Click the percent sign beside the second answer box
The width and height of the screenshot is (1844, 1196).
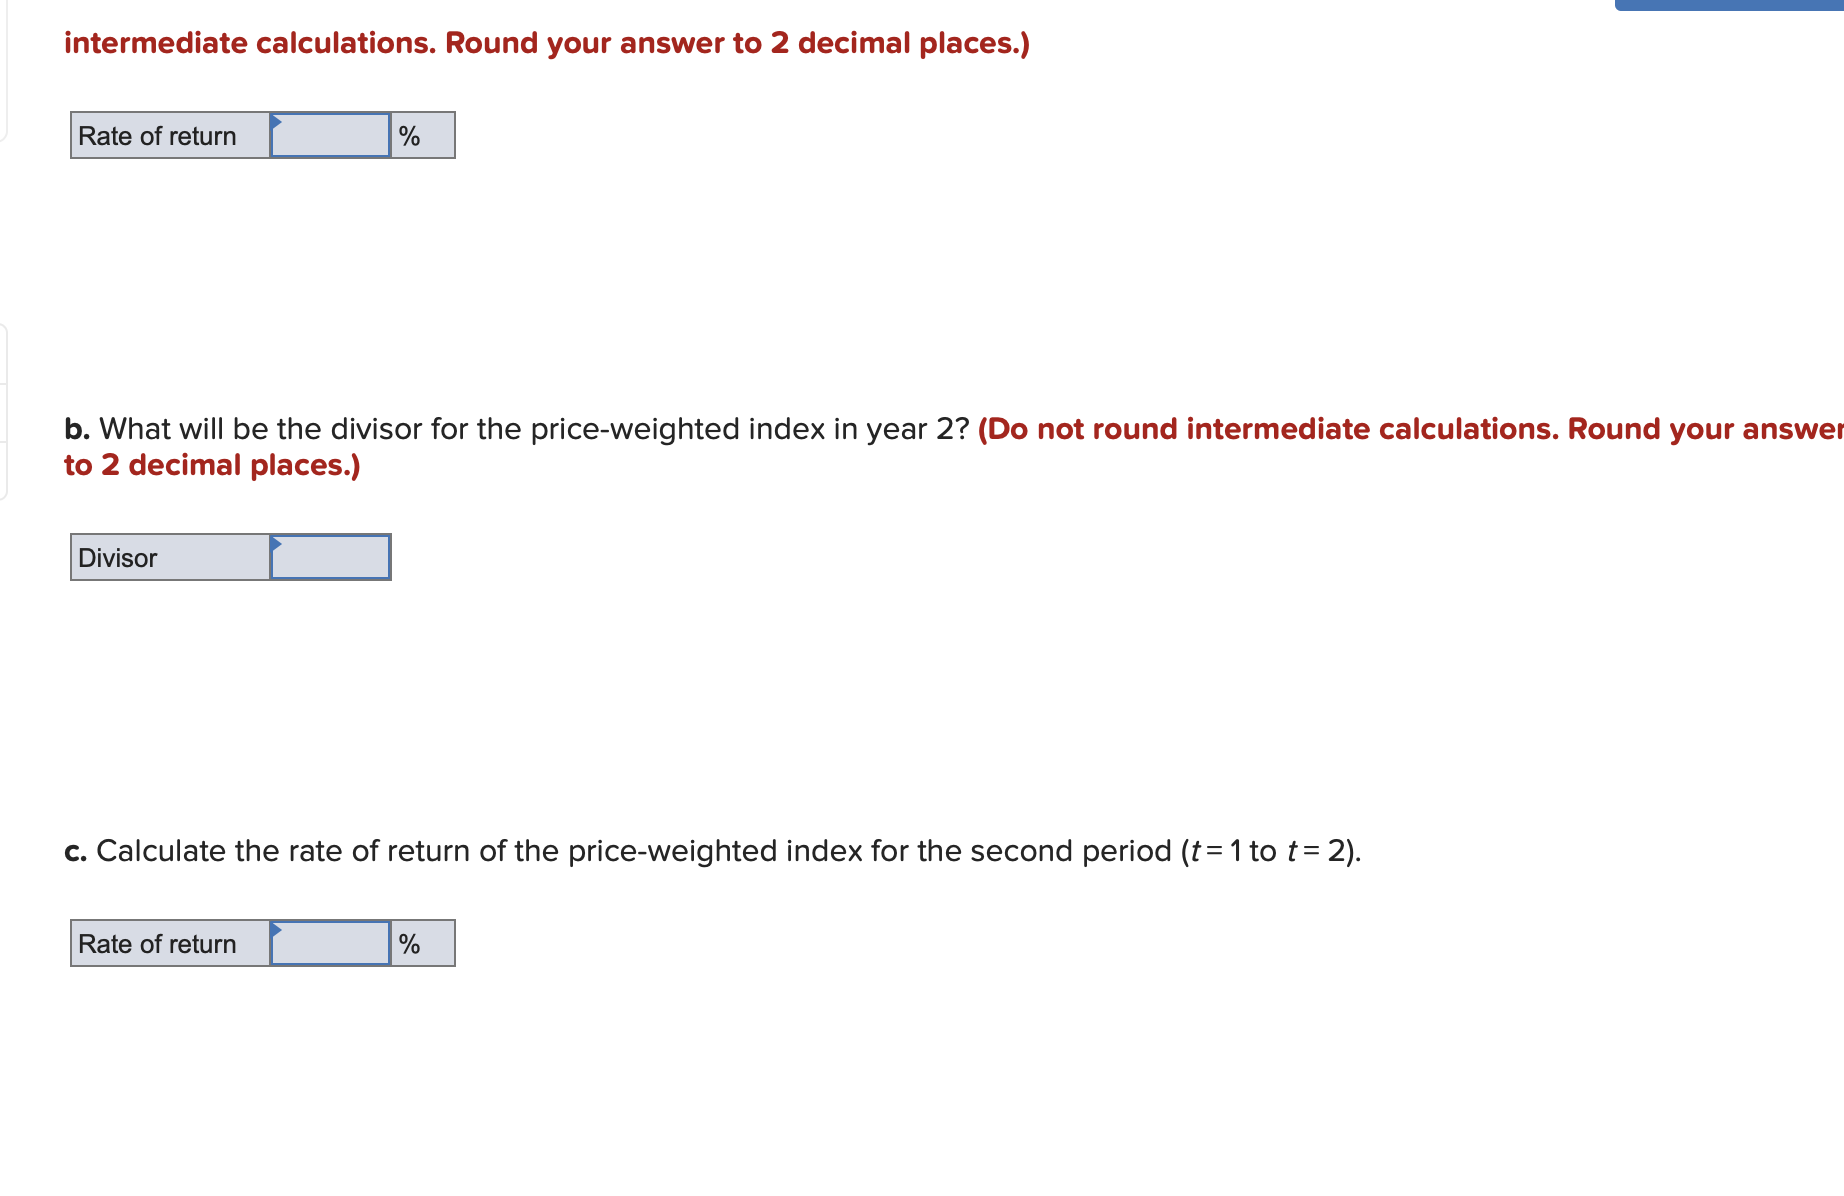409,941
